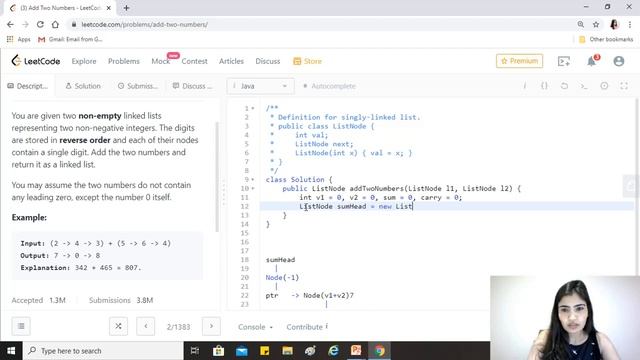Open a new browser tab

point(127,8)
